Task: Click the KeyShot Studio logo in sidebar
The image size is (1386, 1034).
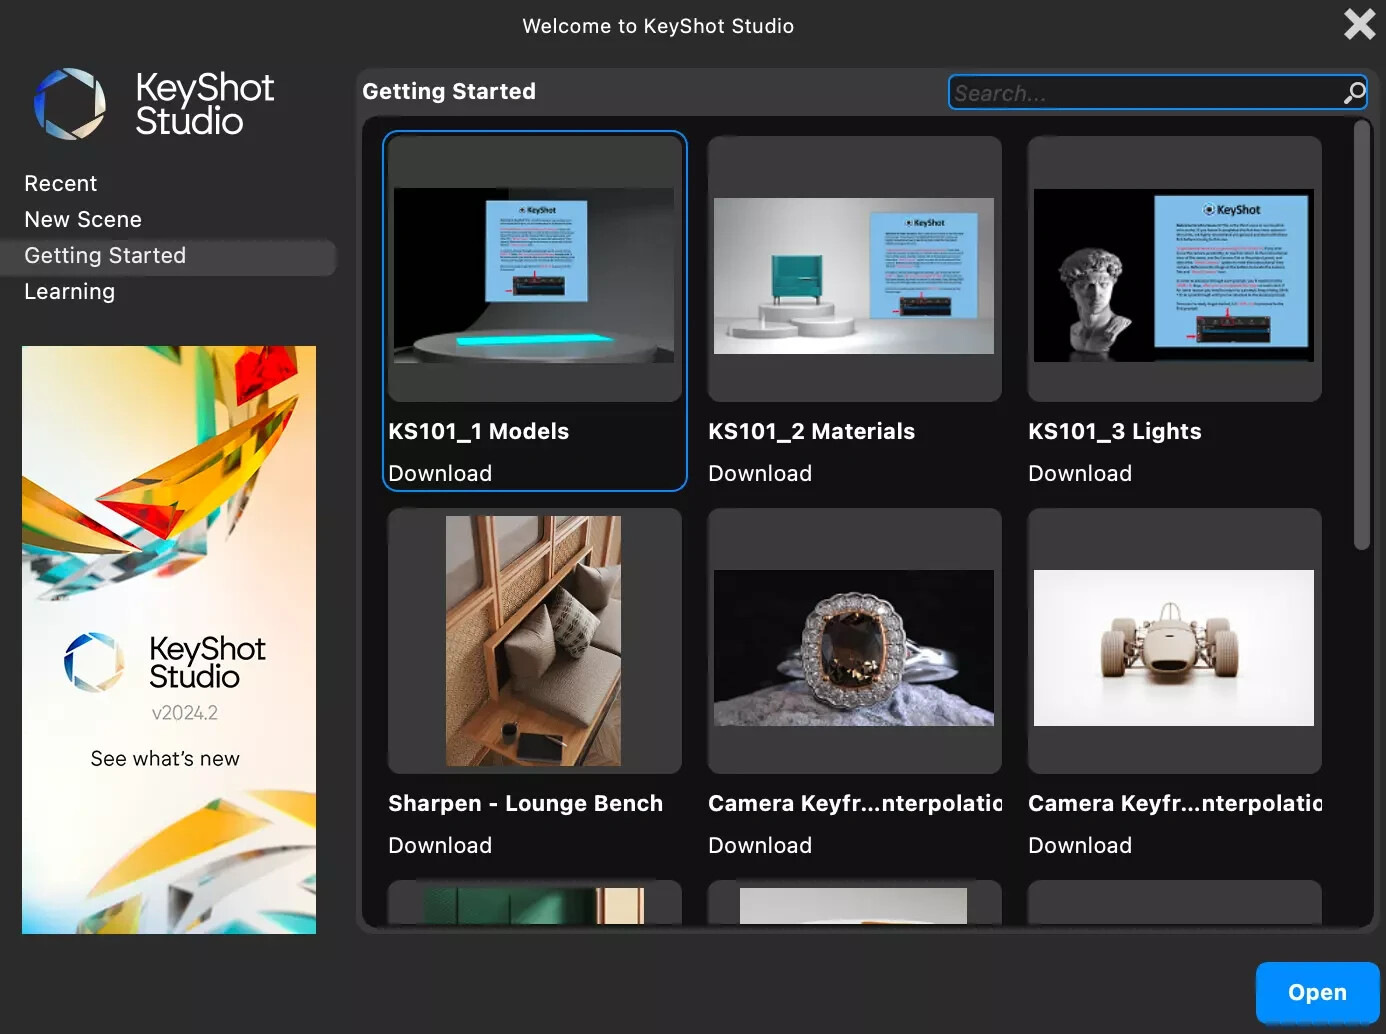Action: pyautogui.click(x=154, y=104)
